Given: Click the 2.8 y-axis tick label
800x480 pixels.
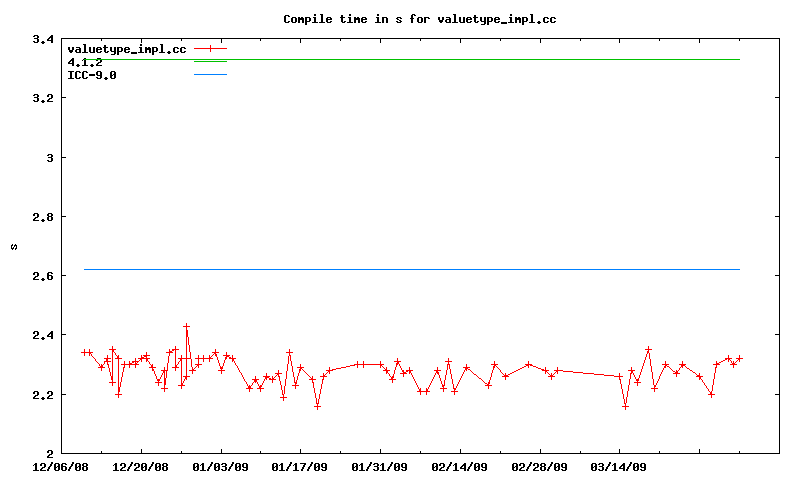Looking at the screenshot, I should tap(43, 217).
